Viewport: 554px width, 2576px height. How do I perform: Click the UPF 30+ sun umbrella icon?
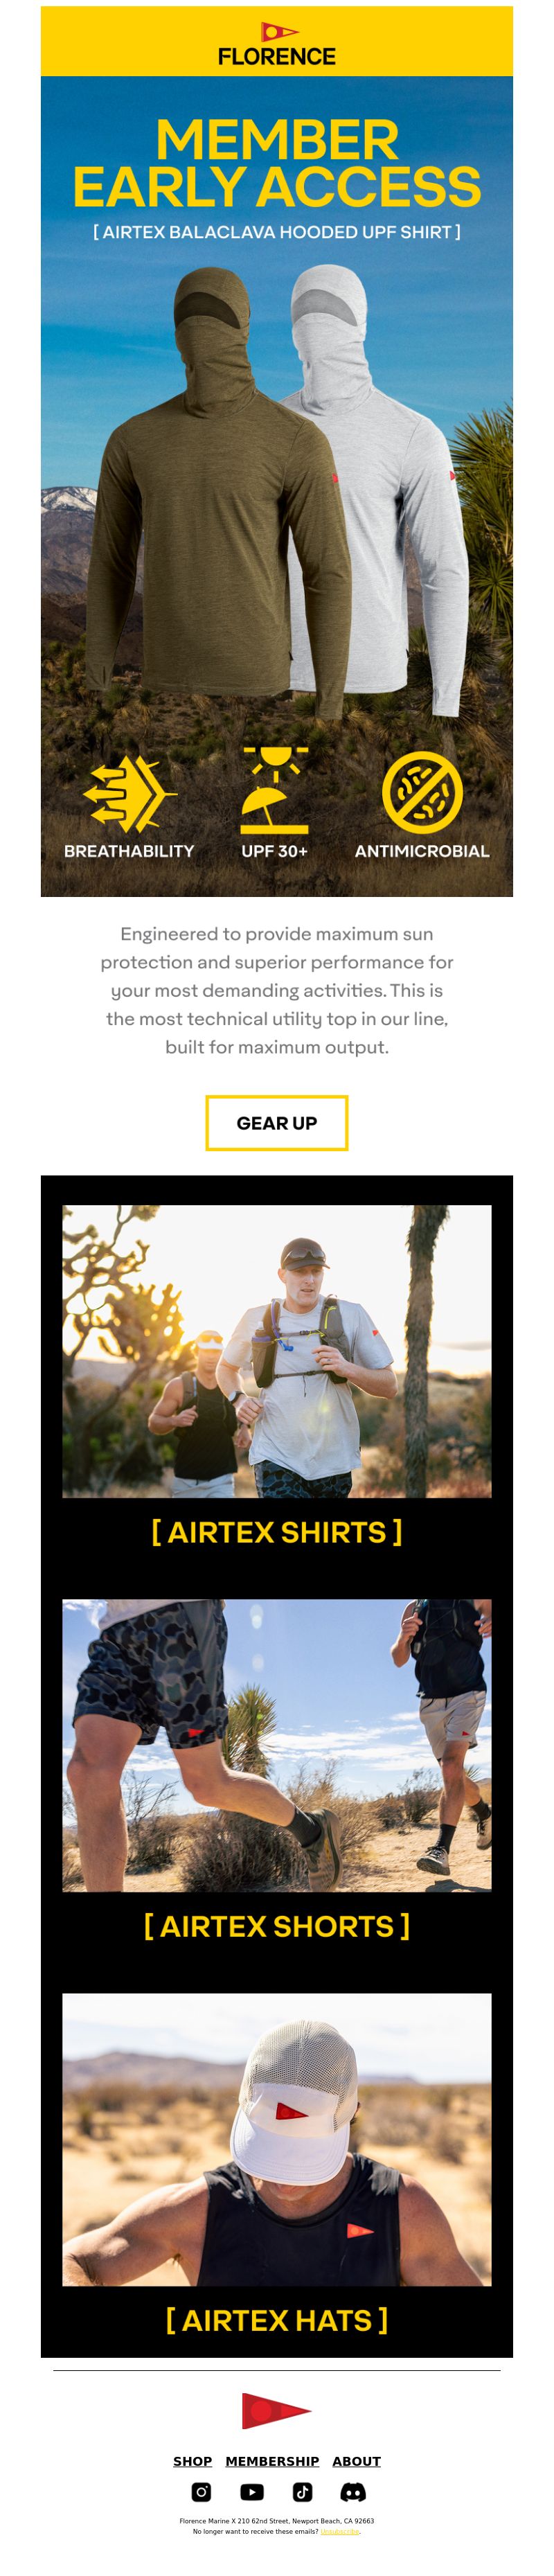click(x=274, y=790)
